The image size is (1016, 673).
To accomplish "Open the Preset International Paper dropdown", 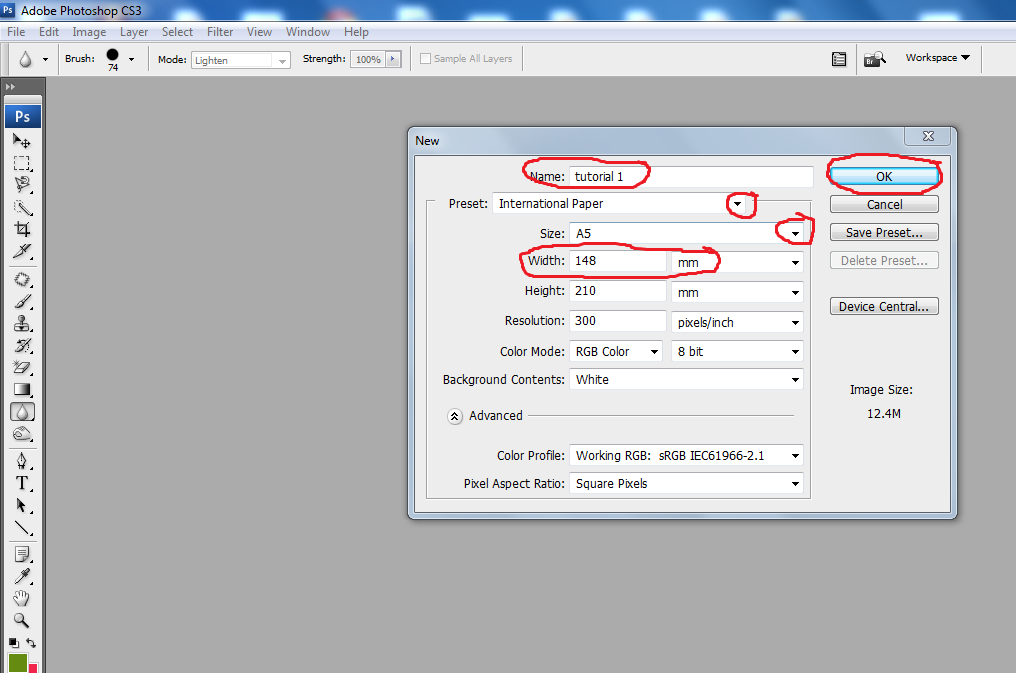I will pos(737,203).
